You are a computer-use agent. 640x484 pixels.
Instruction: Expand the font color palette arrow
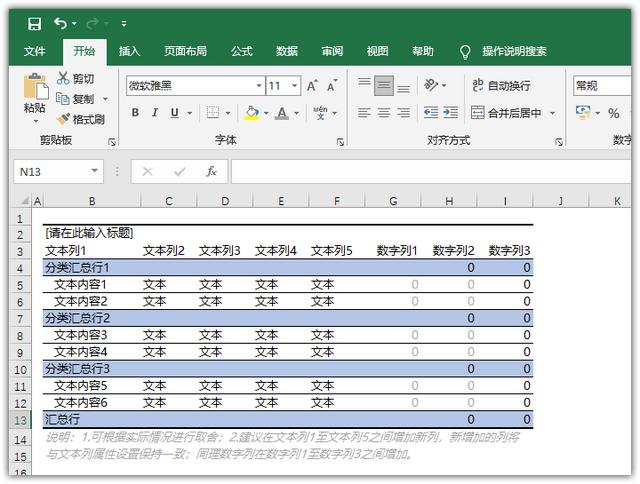pos(296,113)
